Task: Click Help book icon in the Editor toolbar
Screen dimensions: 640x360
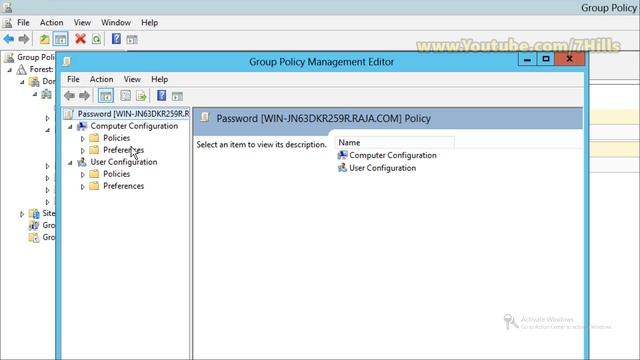Action: (162, 96)
